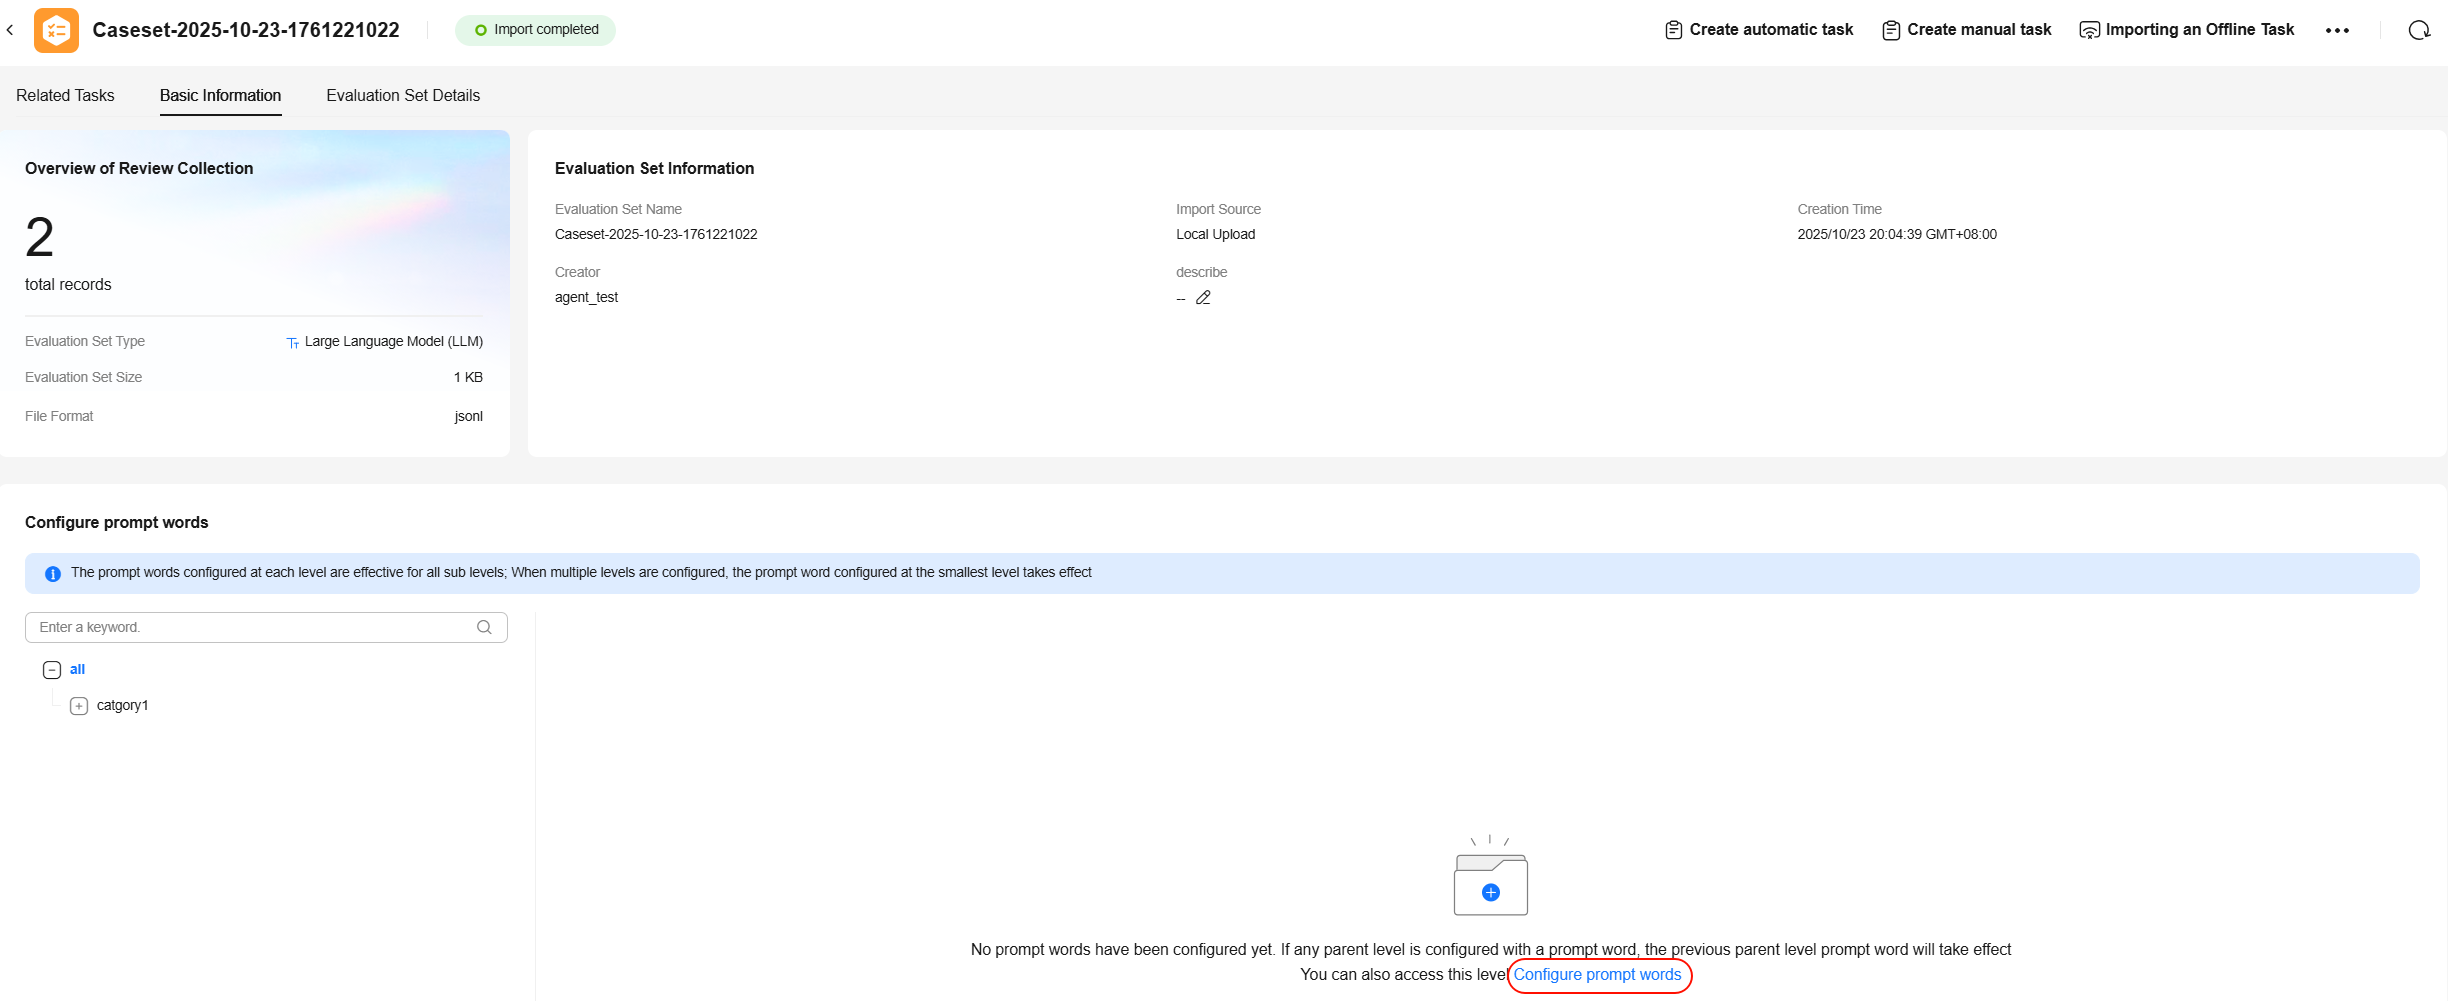Edit the description with the pencil icon

tap(1203, 298)
